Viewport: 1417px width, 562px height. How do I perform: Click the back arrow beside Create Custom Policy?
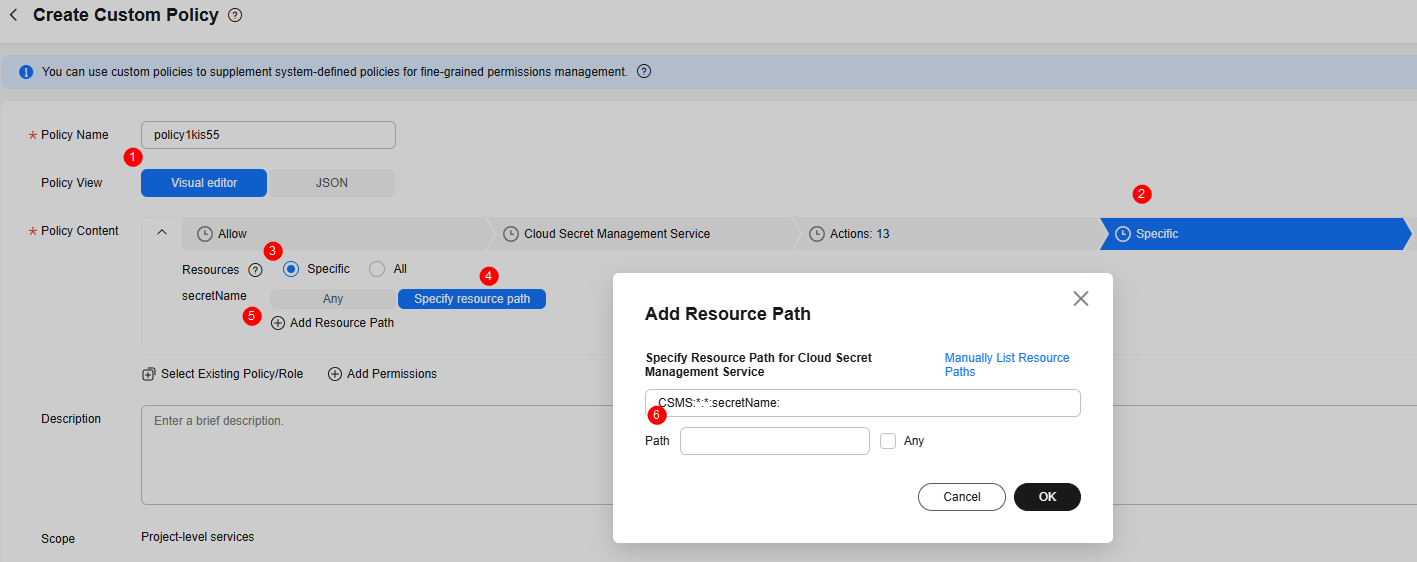[14, 16]
